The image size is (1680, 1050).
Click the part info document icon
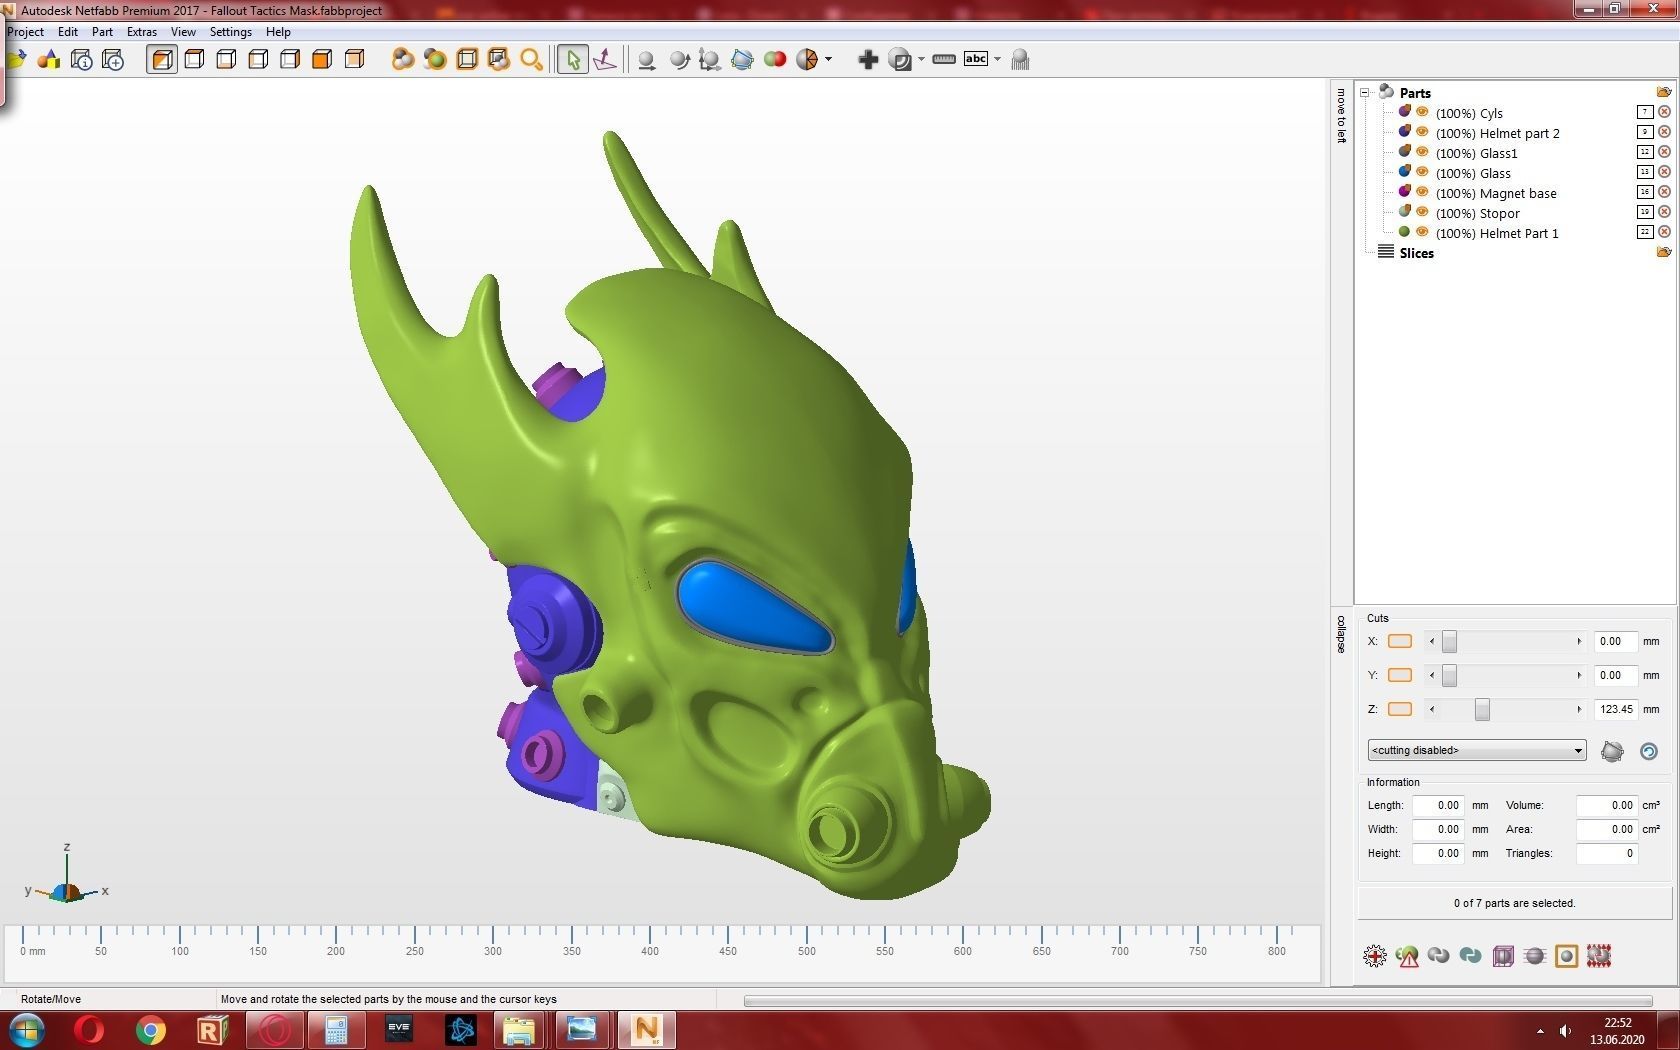(x=82, y=60)
